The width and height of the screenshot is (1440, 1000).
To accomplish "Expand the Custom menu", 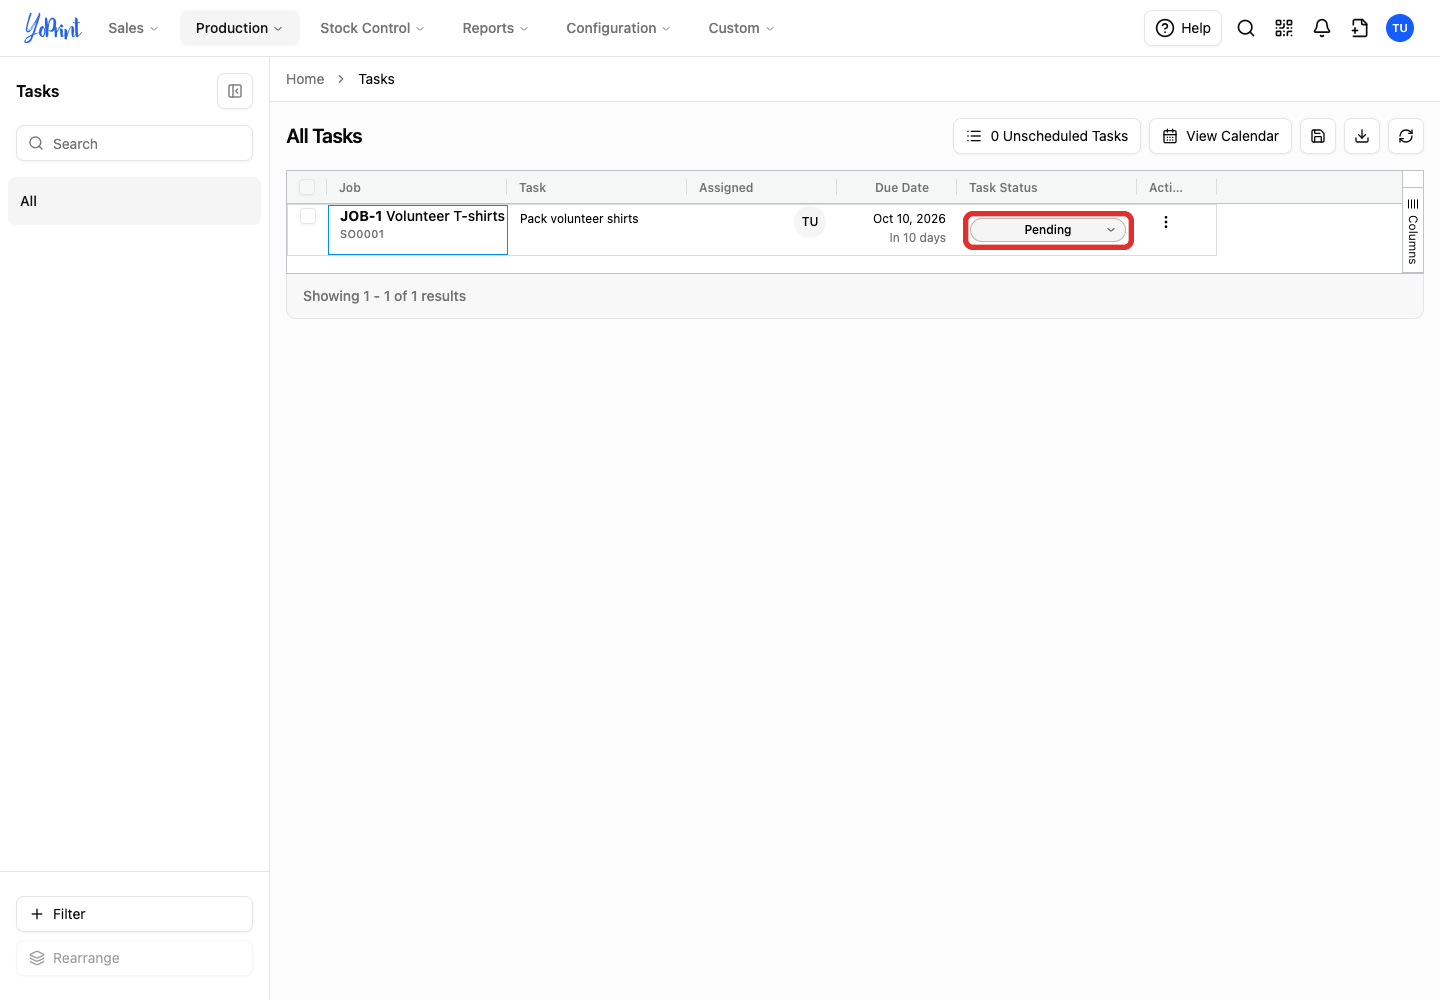I will [x=741, y=28].
